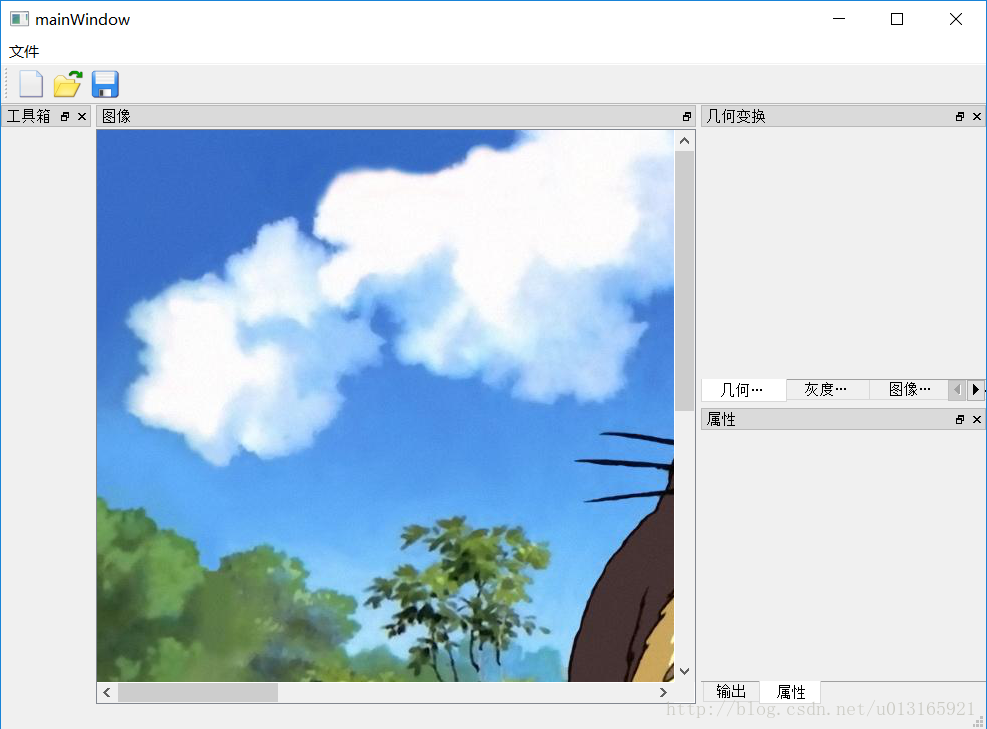987x729 pixels.
Task: Float the 工具箱 dock panel
Action: point(65,116)
